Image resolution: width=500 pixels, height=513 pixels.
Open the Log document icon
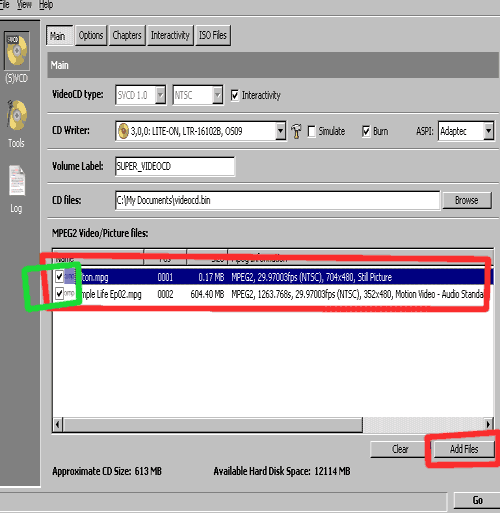tap(17, 180)
